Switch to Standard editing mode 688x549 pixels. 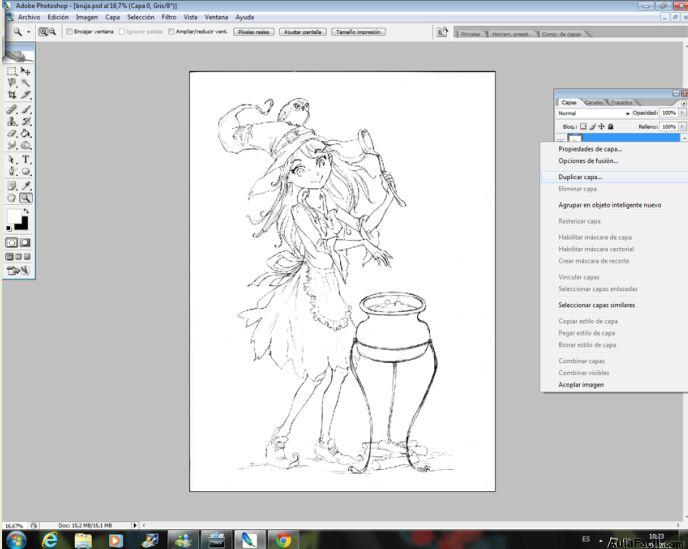[x=12, y=243]
